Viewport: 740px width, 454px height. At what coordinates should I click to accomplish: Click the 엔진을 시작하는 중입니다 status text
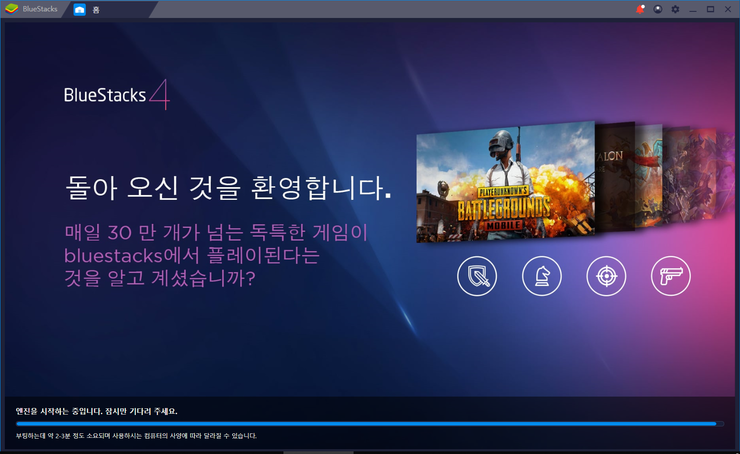click(96, 412)
